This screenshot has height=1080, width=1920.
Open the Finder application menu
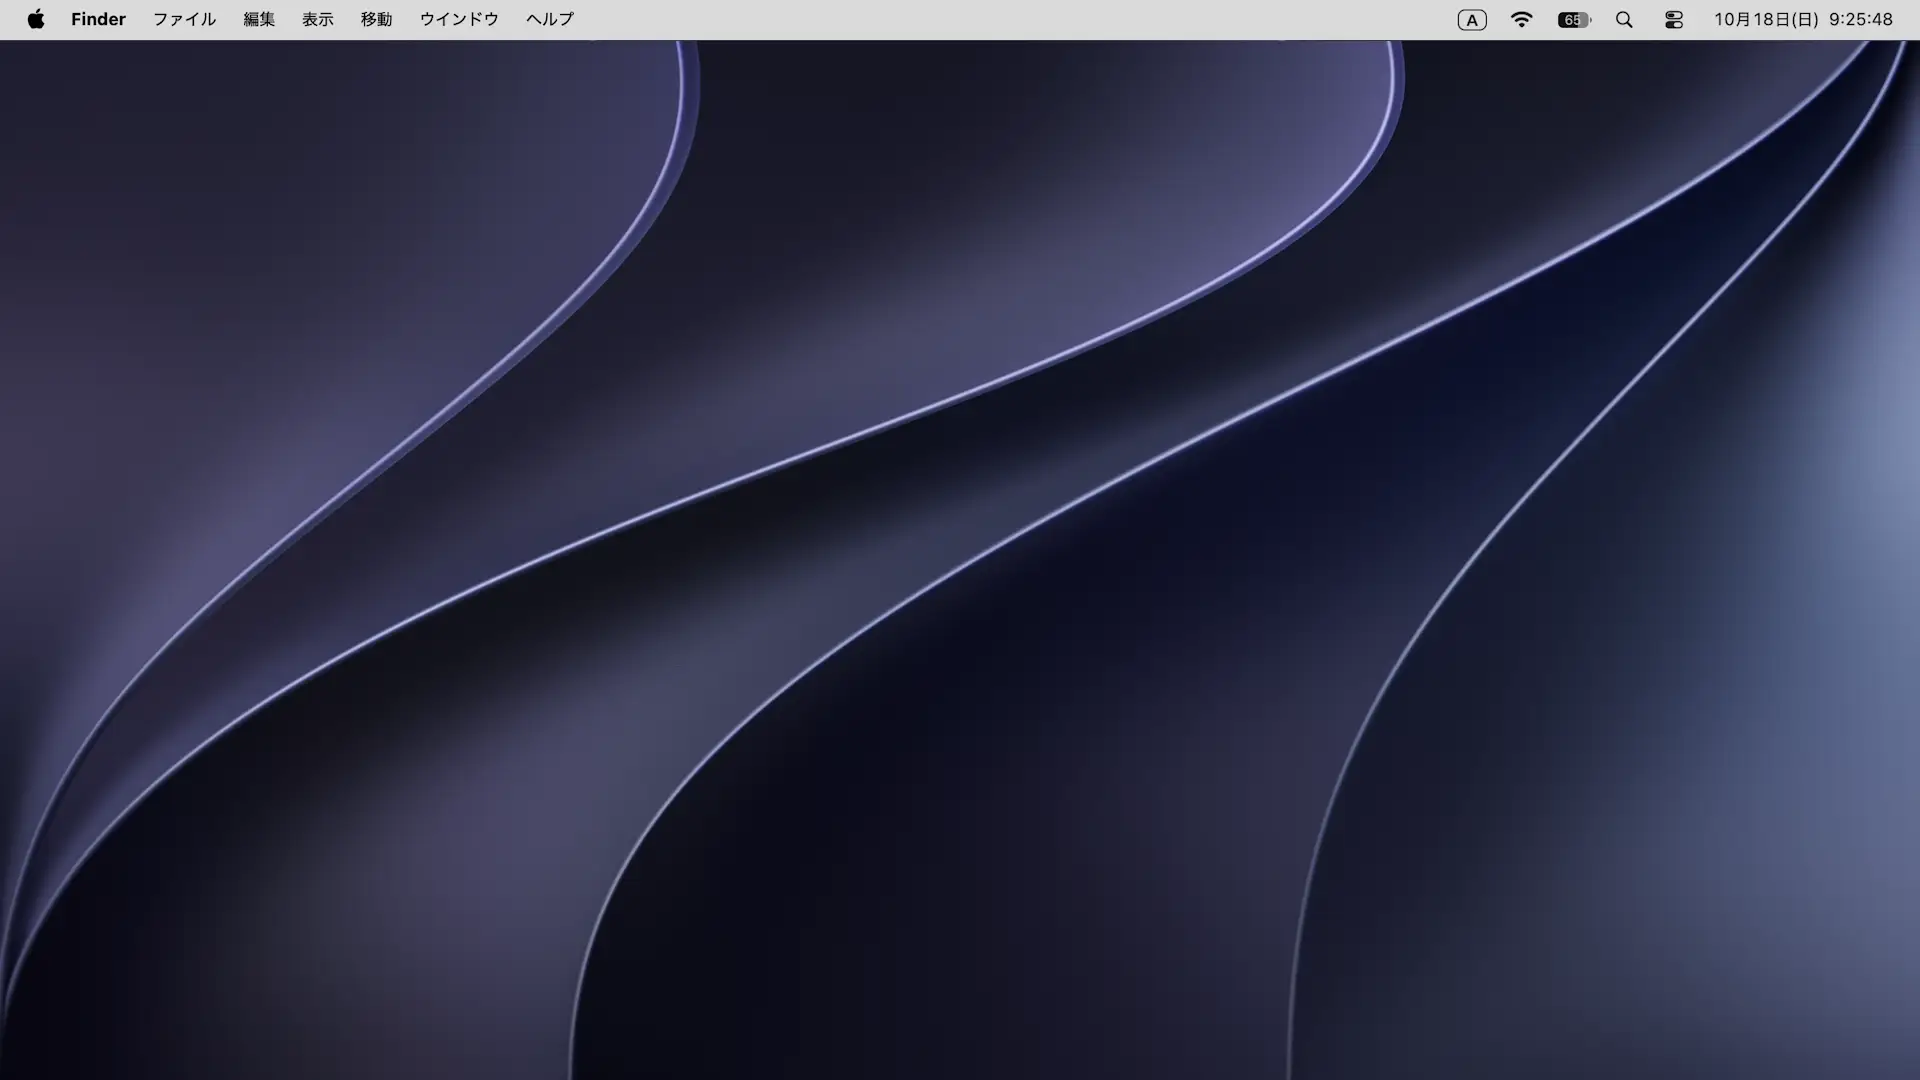pos(98,19)
